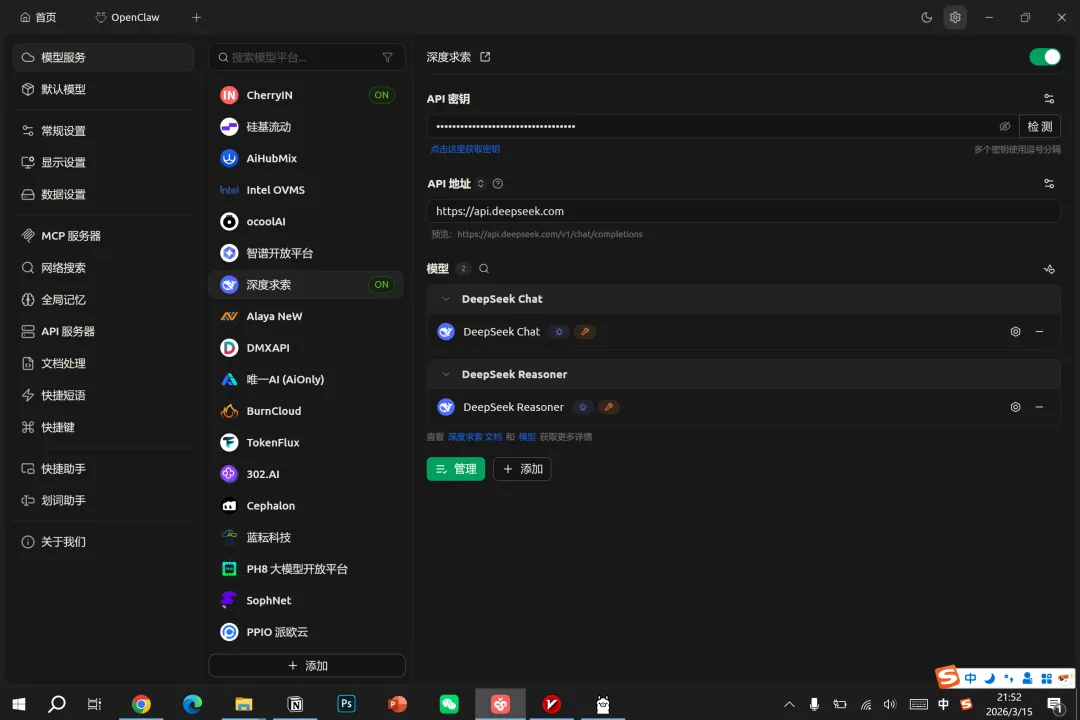
Task: Click the 检测 API key check button
Action: point(1039,126)
